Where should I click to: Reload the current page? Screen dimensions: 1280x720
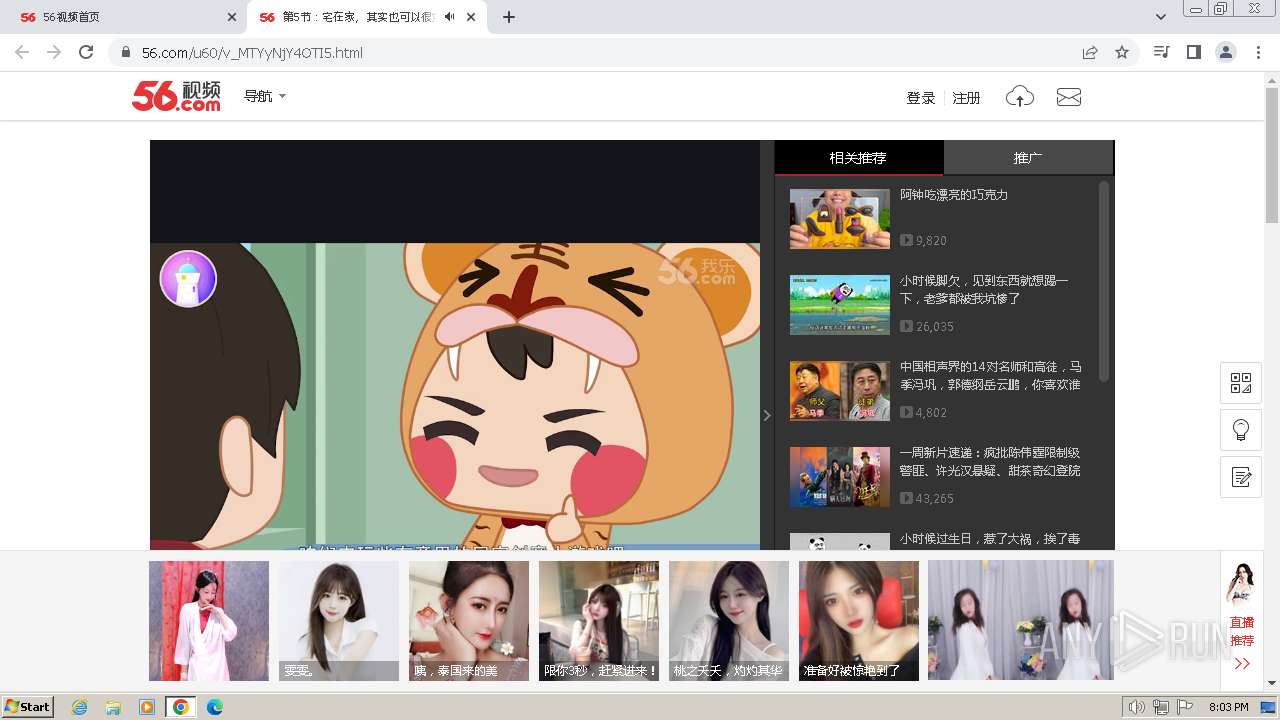click(x=86, y=52)
